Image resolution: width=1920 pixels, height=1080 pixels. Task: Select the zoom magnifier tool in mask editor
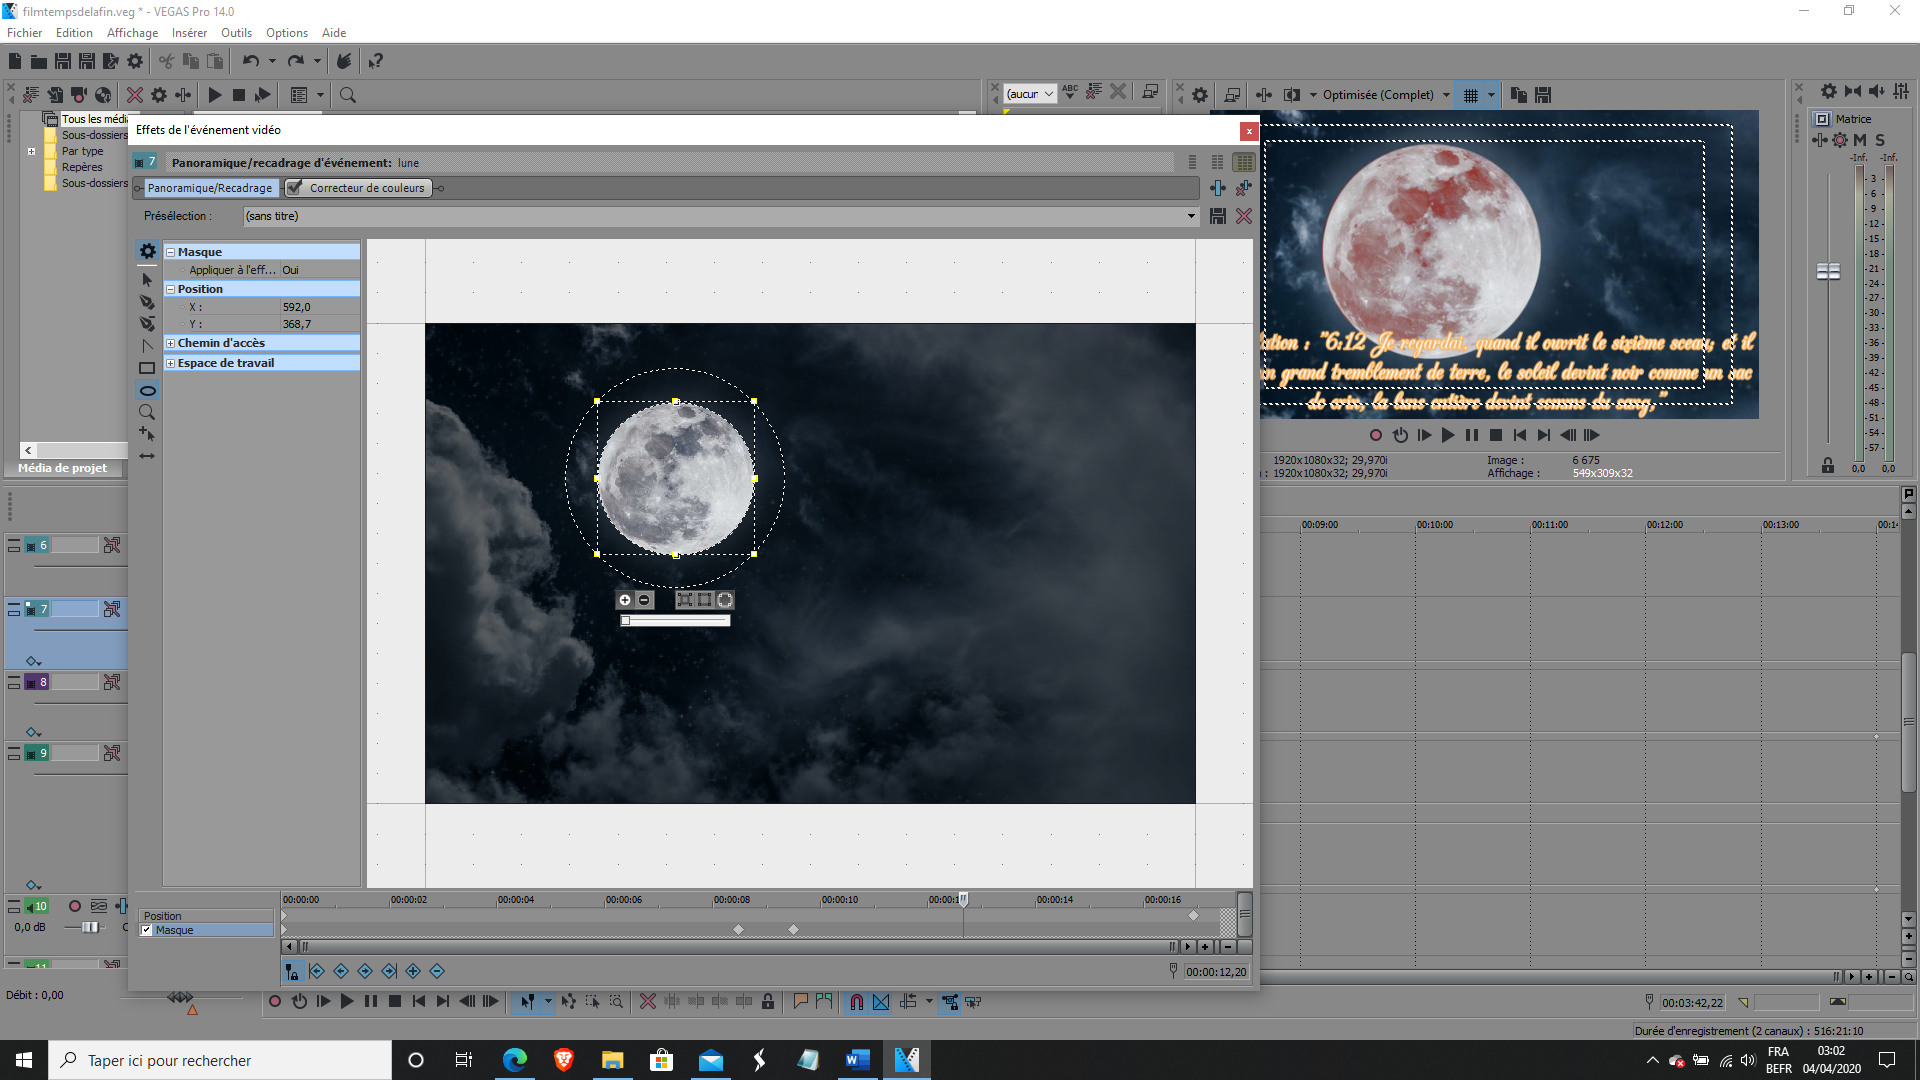147,412
